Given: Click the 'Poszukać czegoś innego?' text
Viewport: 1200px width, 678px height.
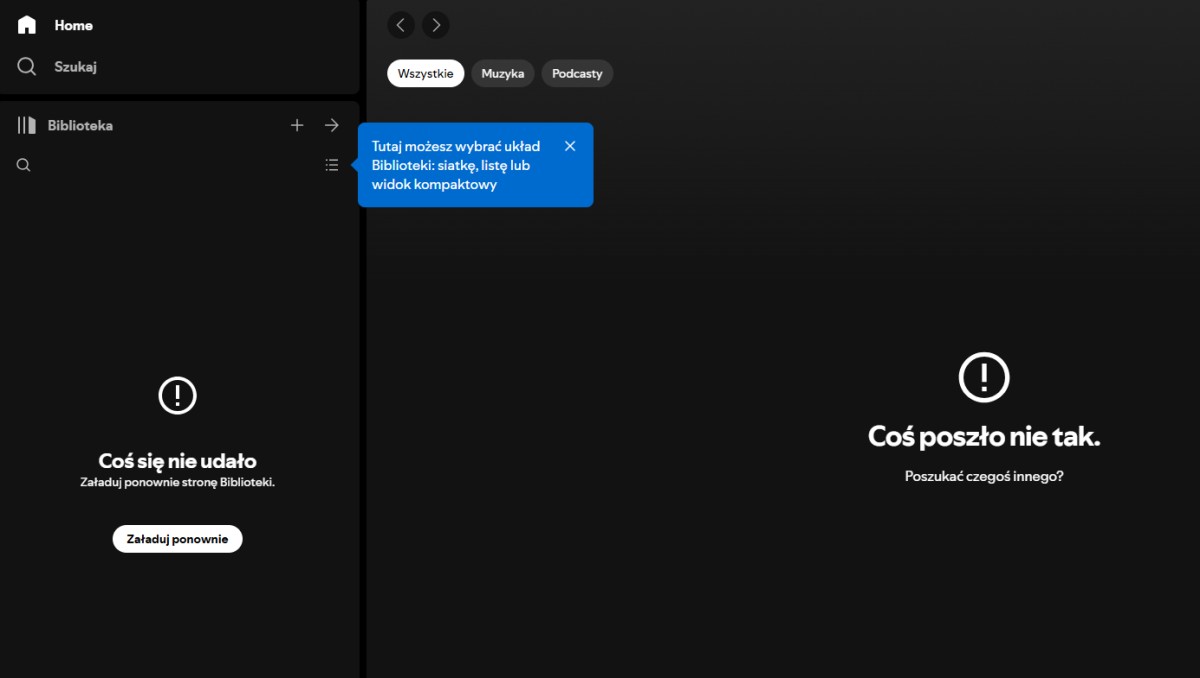Looking at the screenshot, I should 984,477.
